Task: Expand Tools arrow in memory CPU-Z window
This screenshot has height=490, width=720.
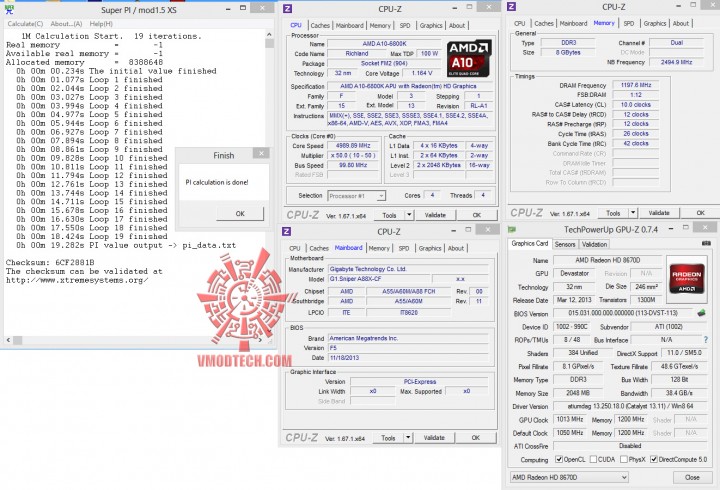Action: [633, 213]
